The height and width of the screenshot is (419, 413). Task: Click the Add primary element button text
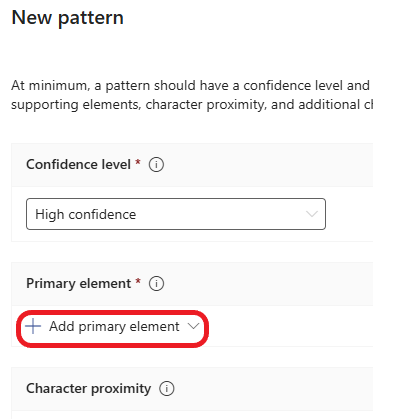coord(114,326)
